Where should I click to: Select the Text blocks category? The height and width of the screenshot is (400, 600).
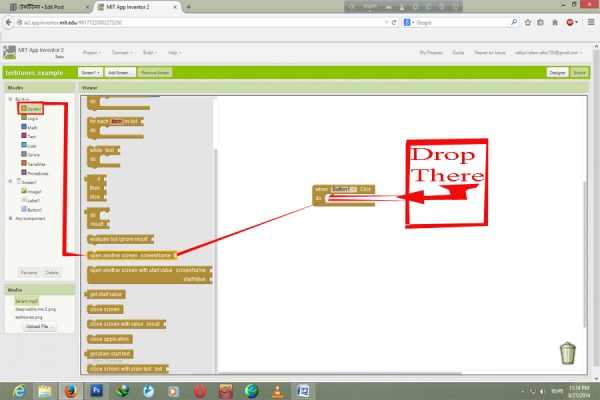point(28,136)
